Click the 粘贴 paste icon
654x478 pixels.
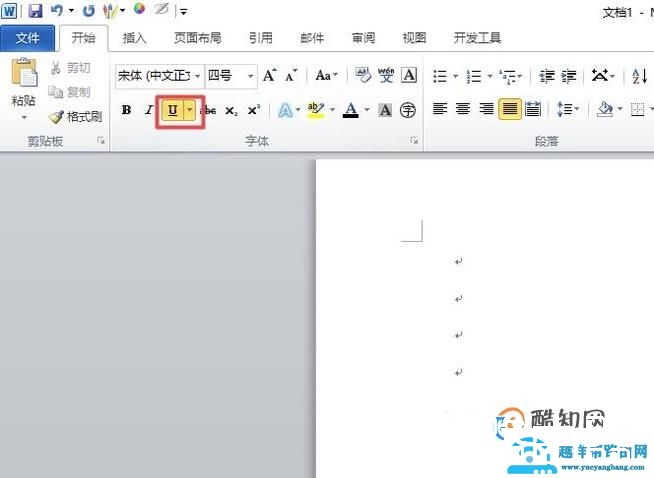(x=24, y=73)
